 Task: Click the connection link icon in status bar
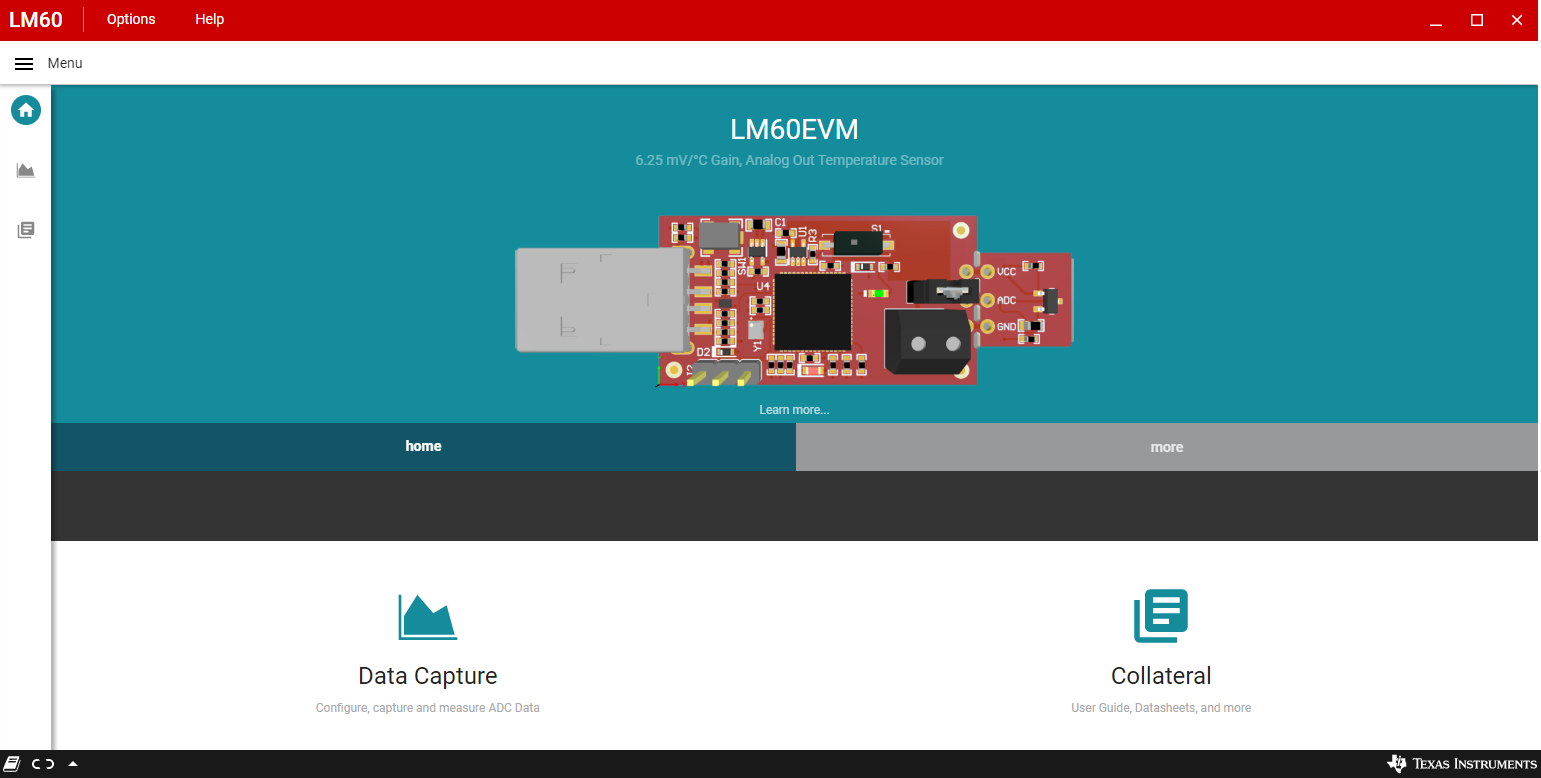43,764
